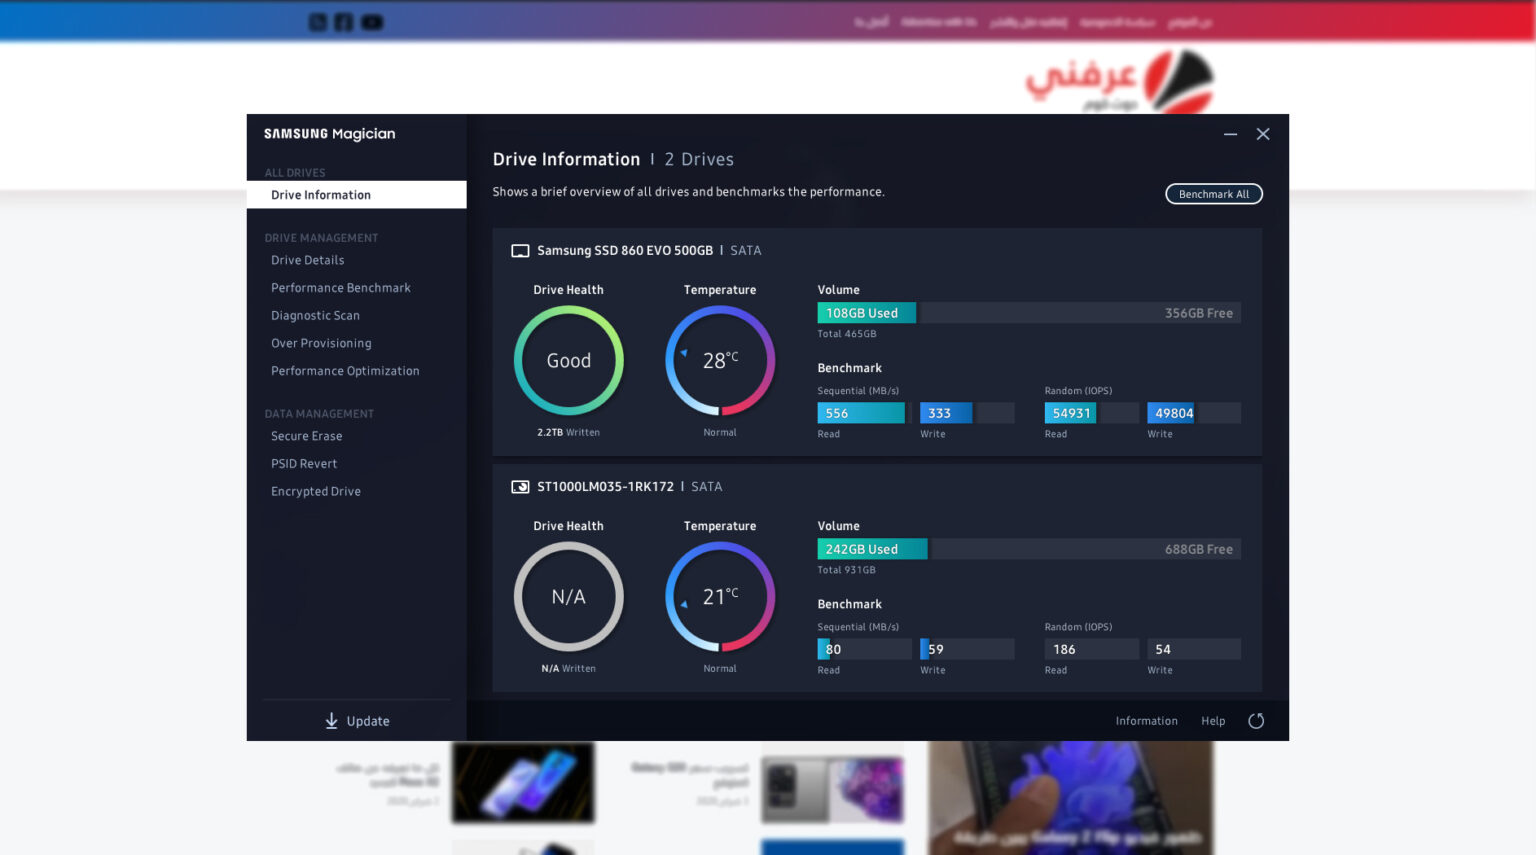Click the 21°C temperature gauge
1536x855 pixels.
pyautogui.click(x=720, y=597)
